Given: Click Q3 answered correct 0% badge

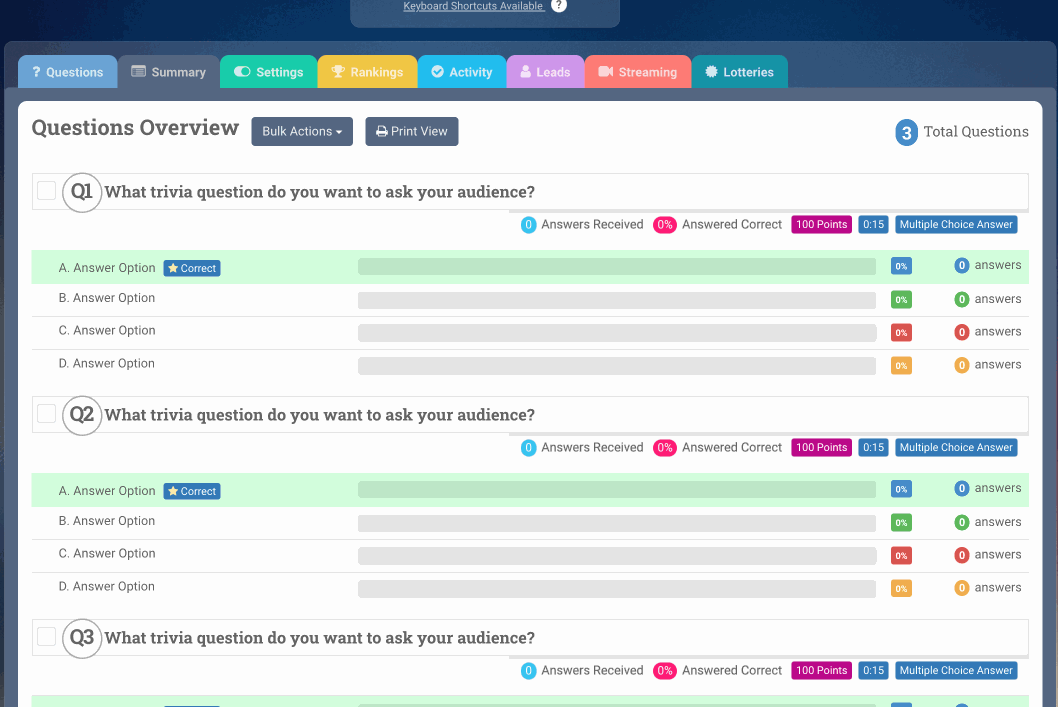Looking at the screenshot, I should (665, 671).
